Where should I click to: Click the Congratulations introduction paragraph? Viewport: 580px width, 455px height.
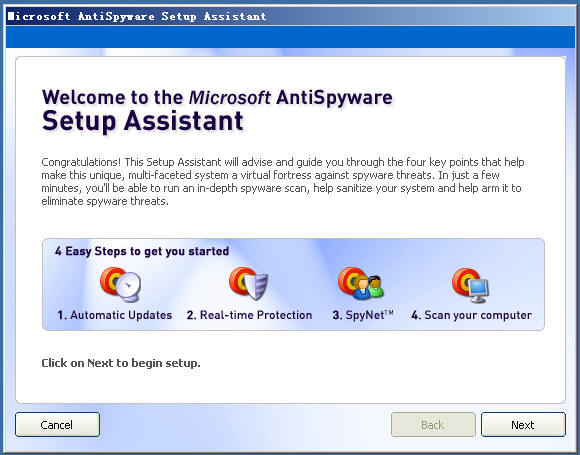click(x=283, y=182)
